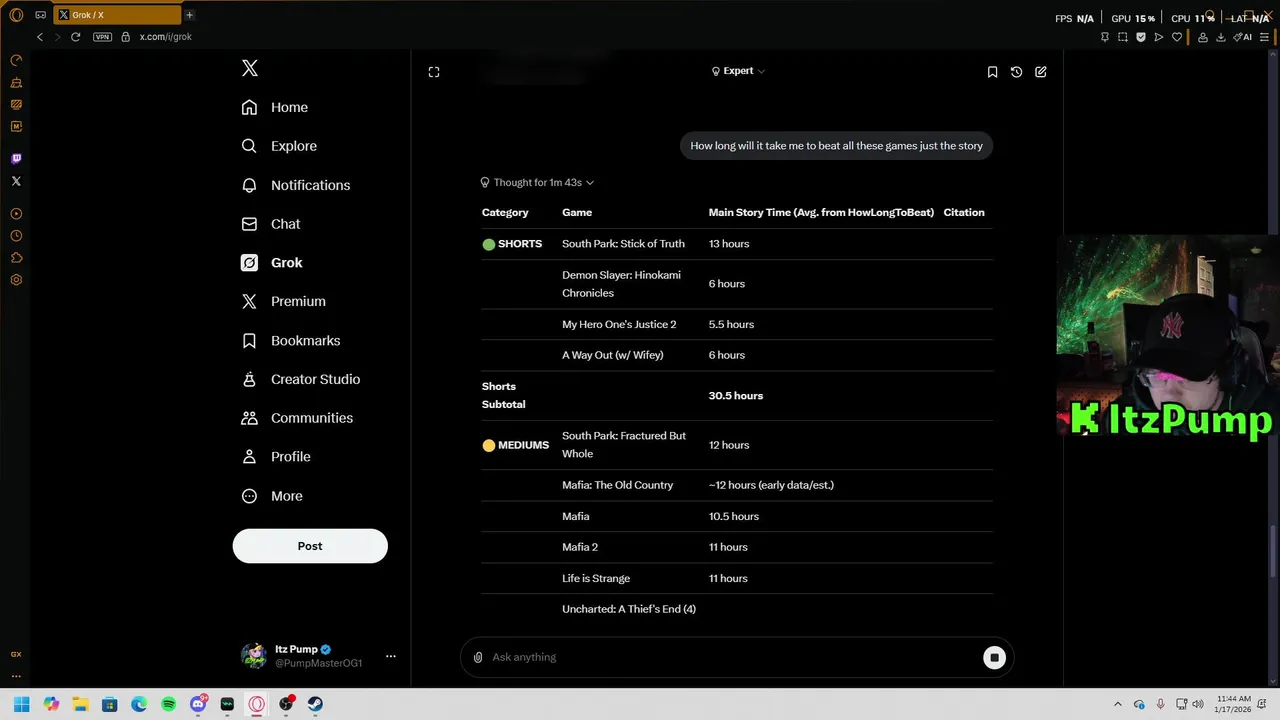Screen dimensions: 1280x720
Task: Click 'Demon Slayer: Hinokami Chronicles' cell
Action: [621, 284]
